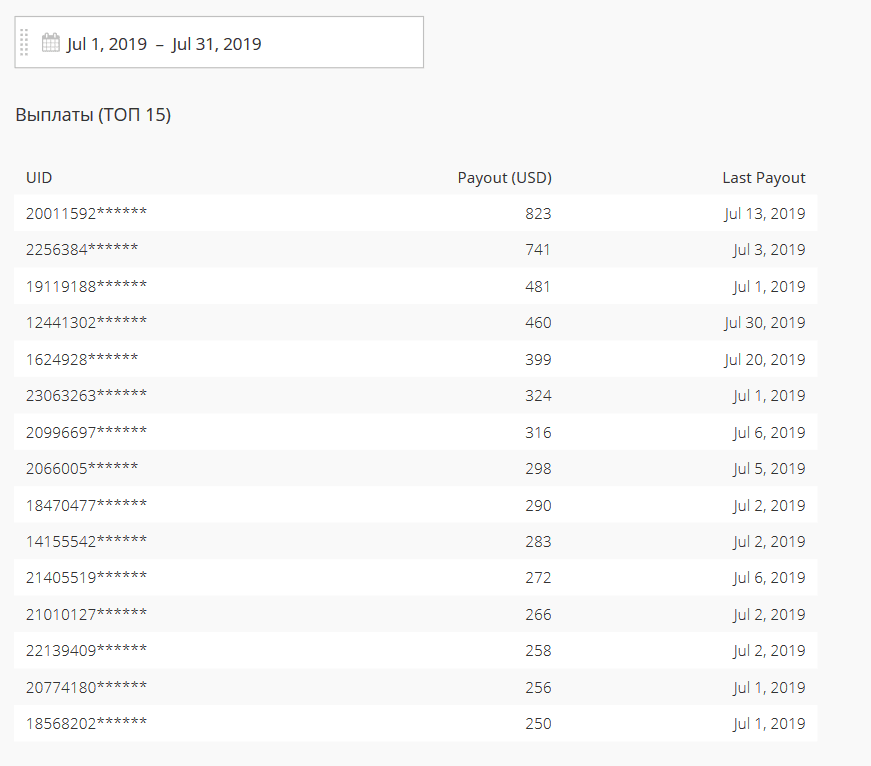Click payout value 741

pos(538,250)
